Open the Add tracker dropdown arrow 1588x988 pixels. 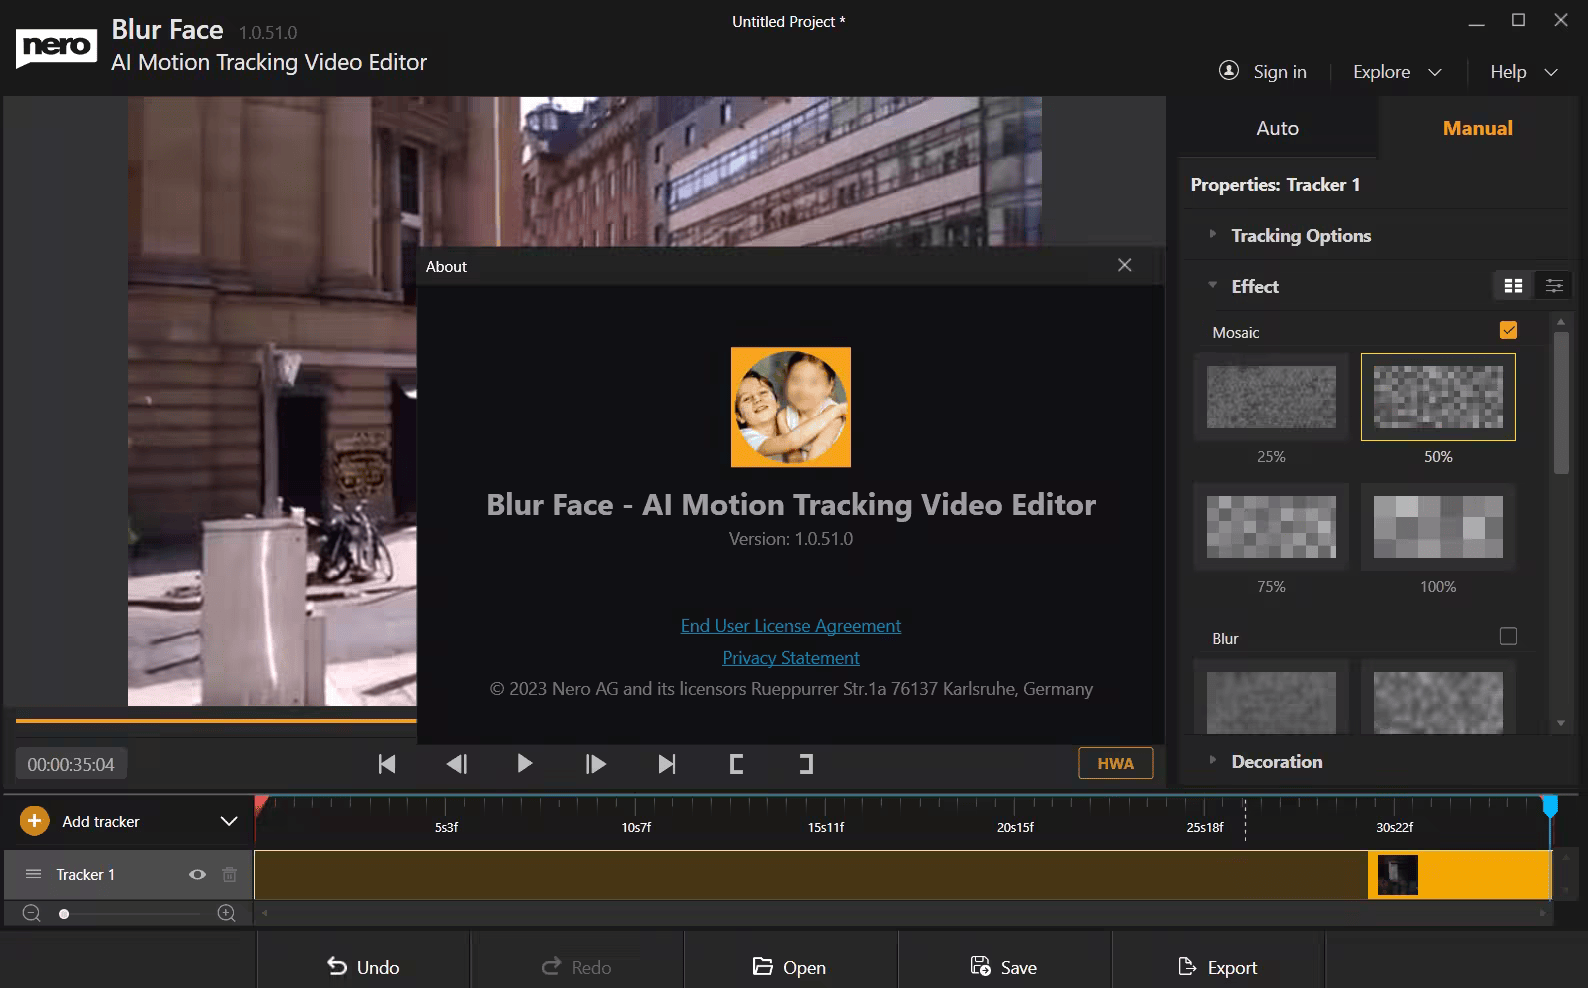coord(229,821)
